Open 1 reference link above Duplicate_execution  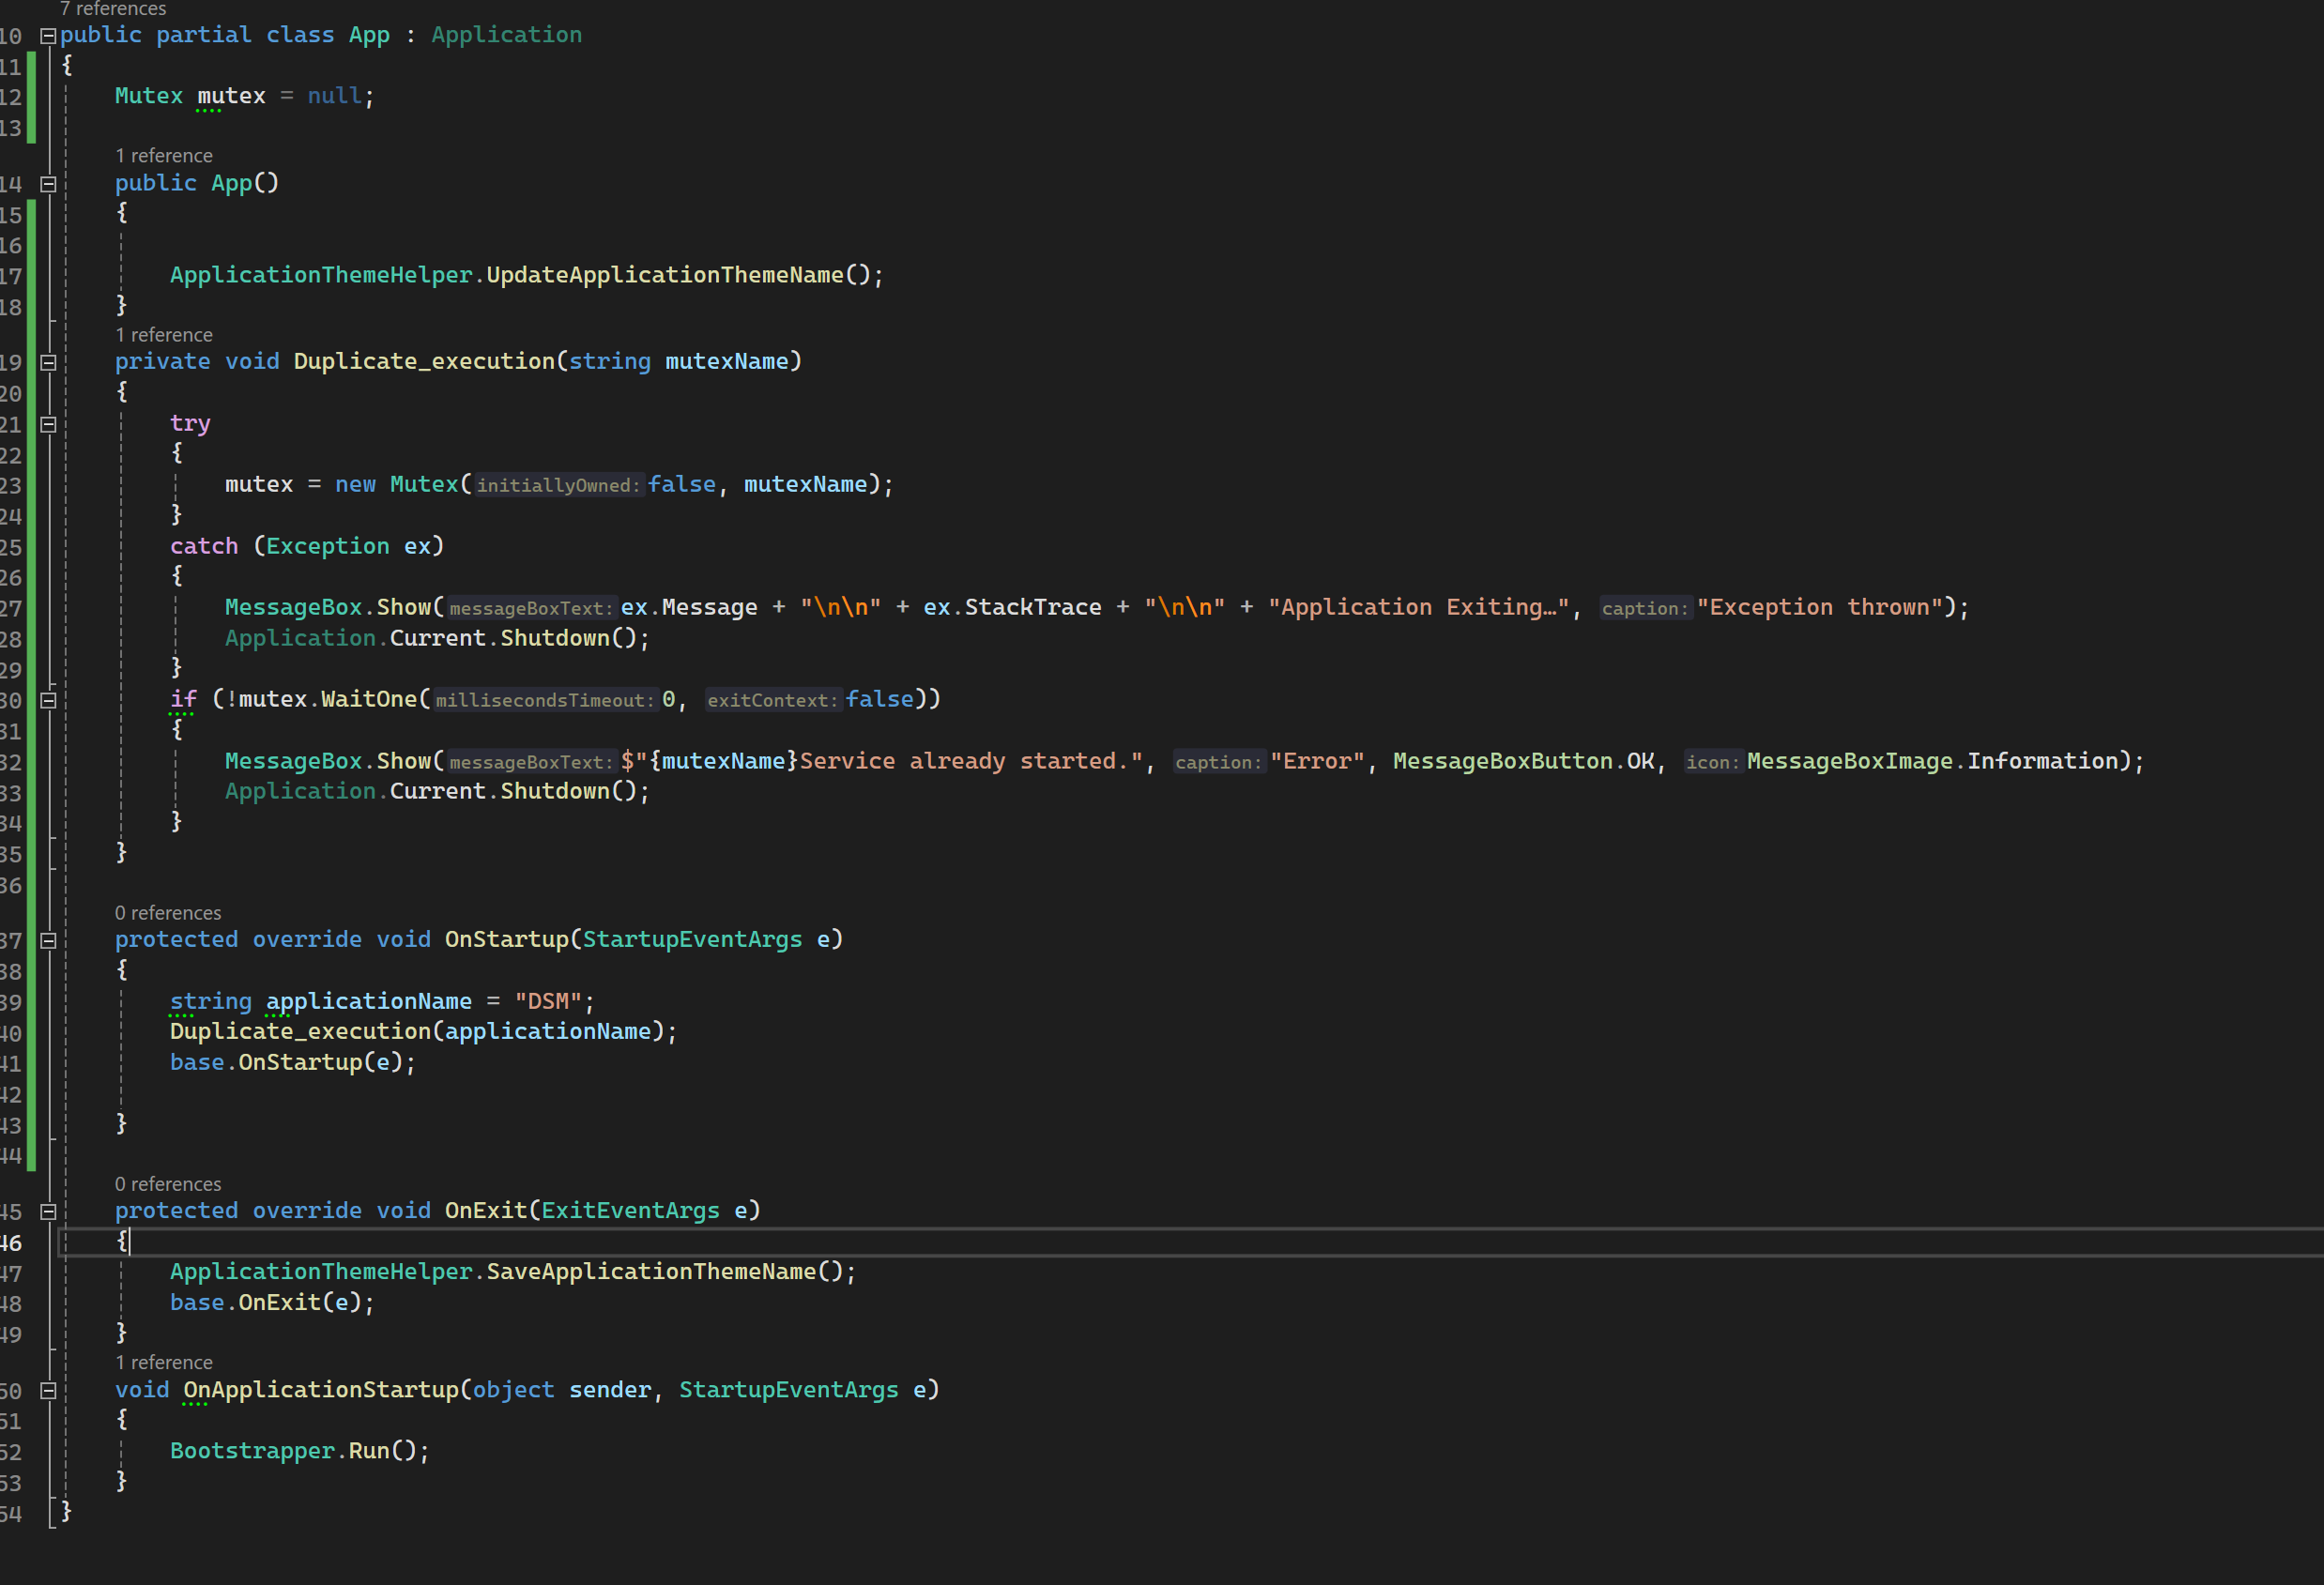(x=163, y=335)
